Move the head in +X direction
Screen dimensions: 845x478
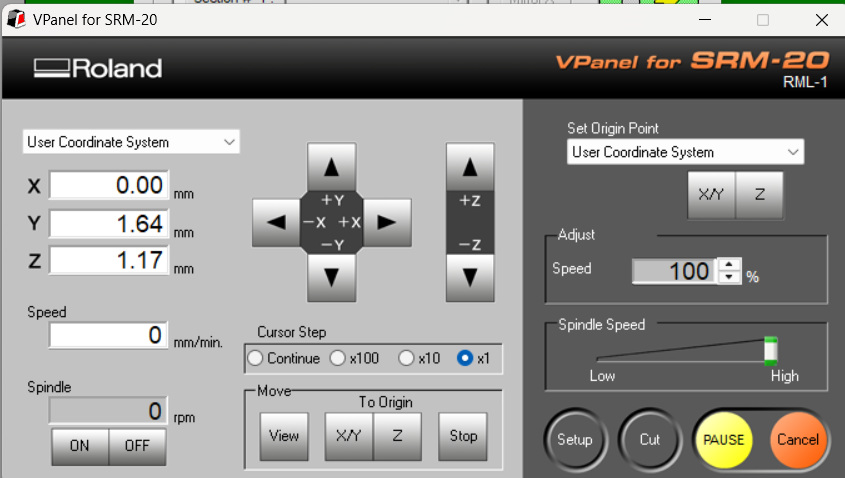click(x=387, y=222)
